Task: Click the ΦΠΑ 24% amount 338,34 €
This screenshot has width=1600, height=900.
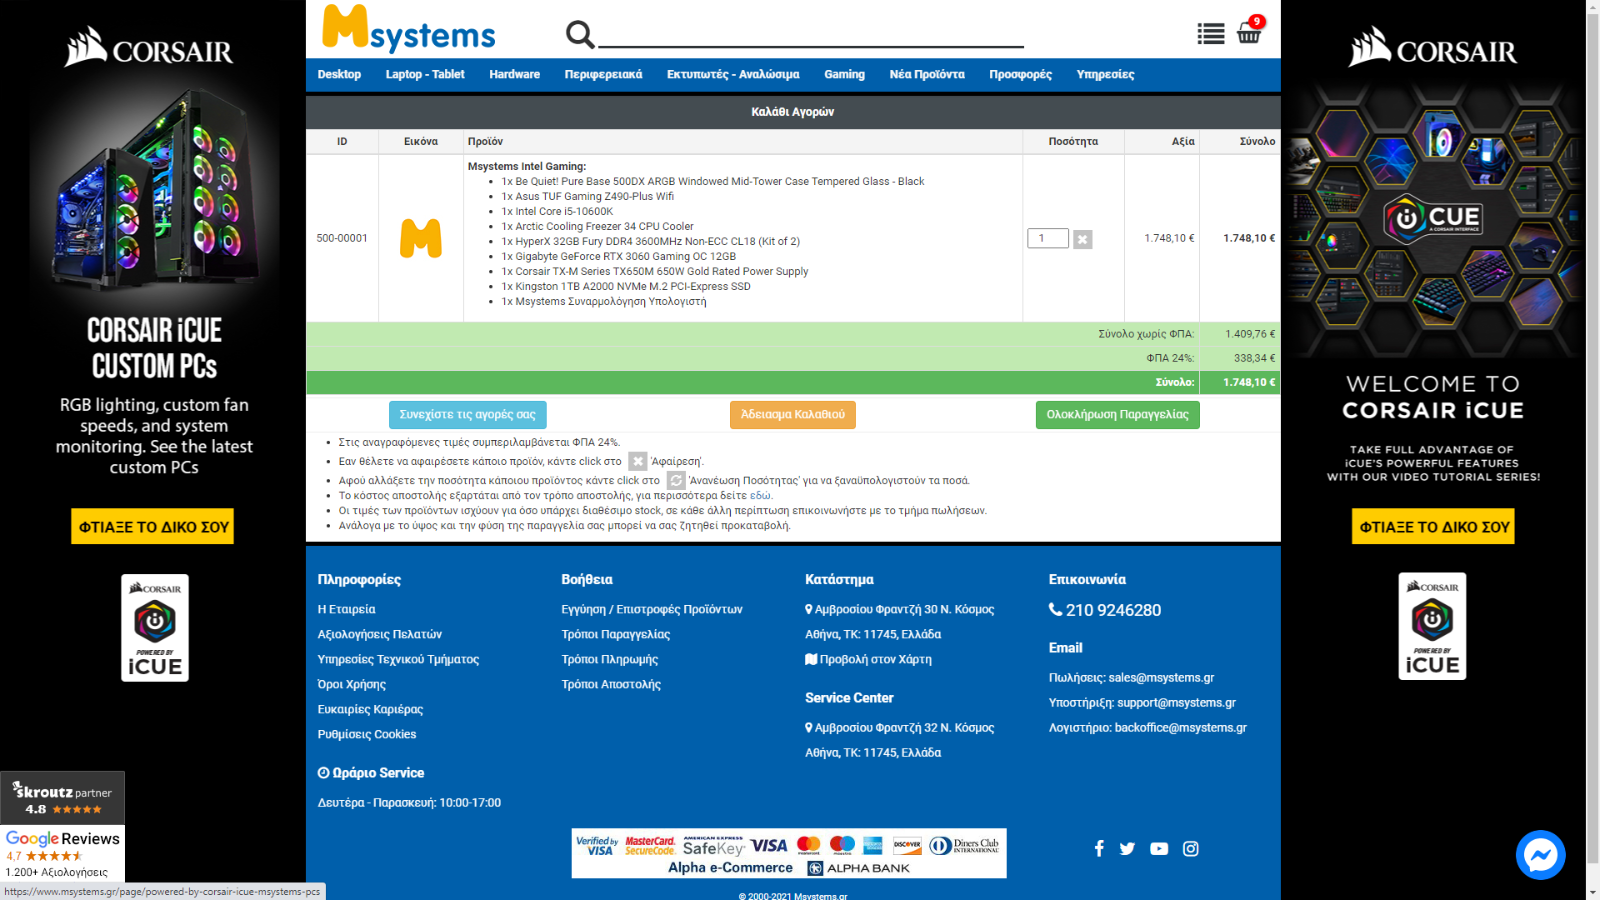Action: (1254, 358)
